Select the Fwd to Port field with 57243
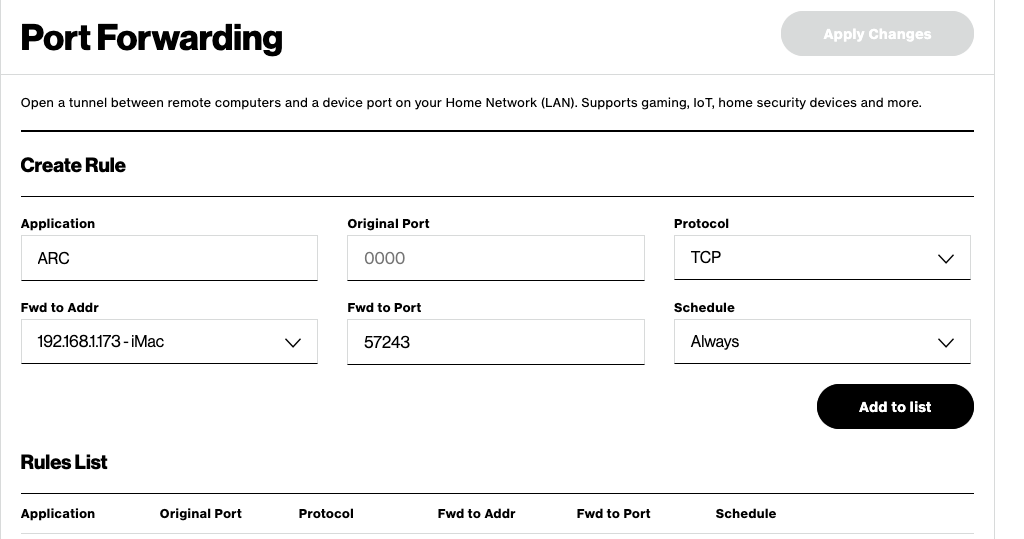 tap(496, 342)
